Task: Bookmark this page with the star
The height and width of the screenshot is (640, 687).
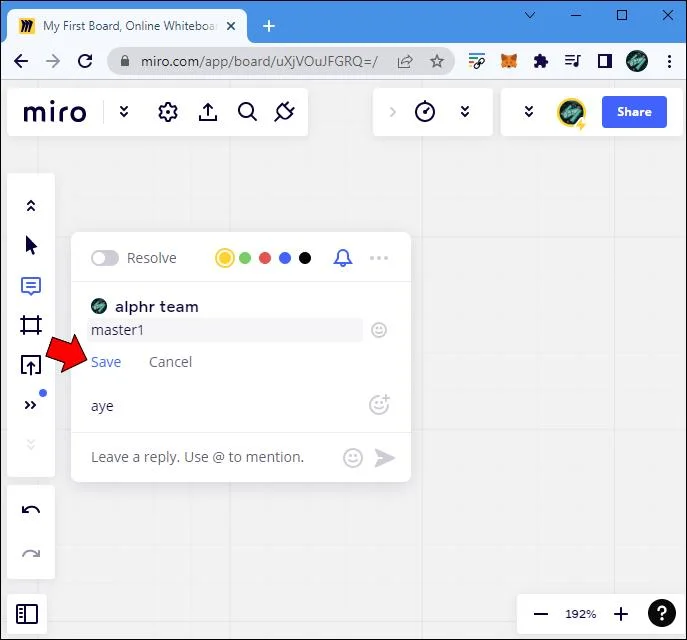Action: [x=436, y=61]
